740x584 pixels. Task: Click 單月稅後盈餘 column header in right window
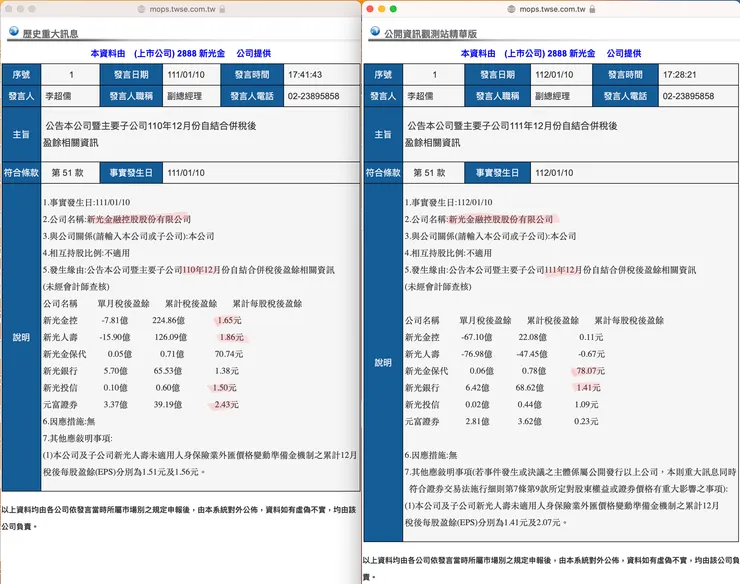(x=485, y=321)
